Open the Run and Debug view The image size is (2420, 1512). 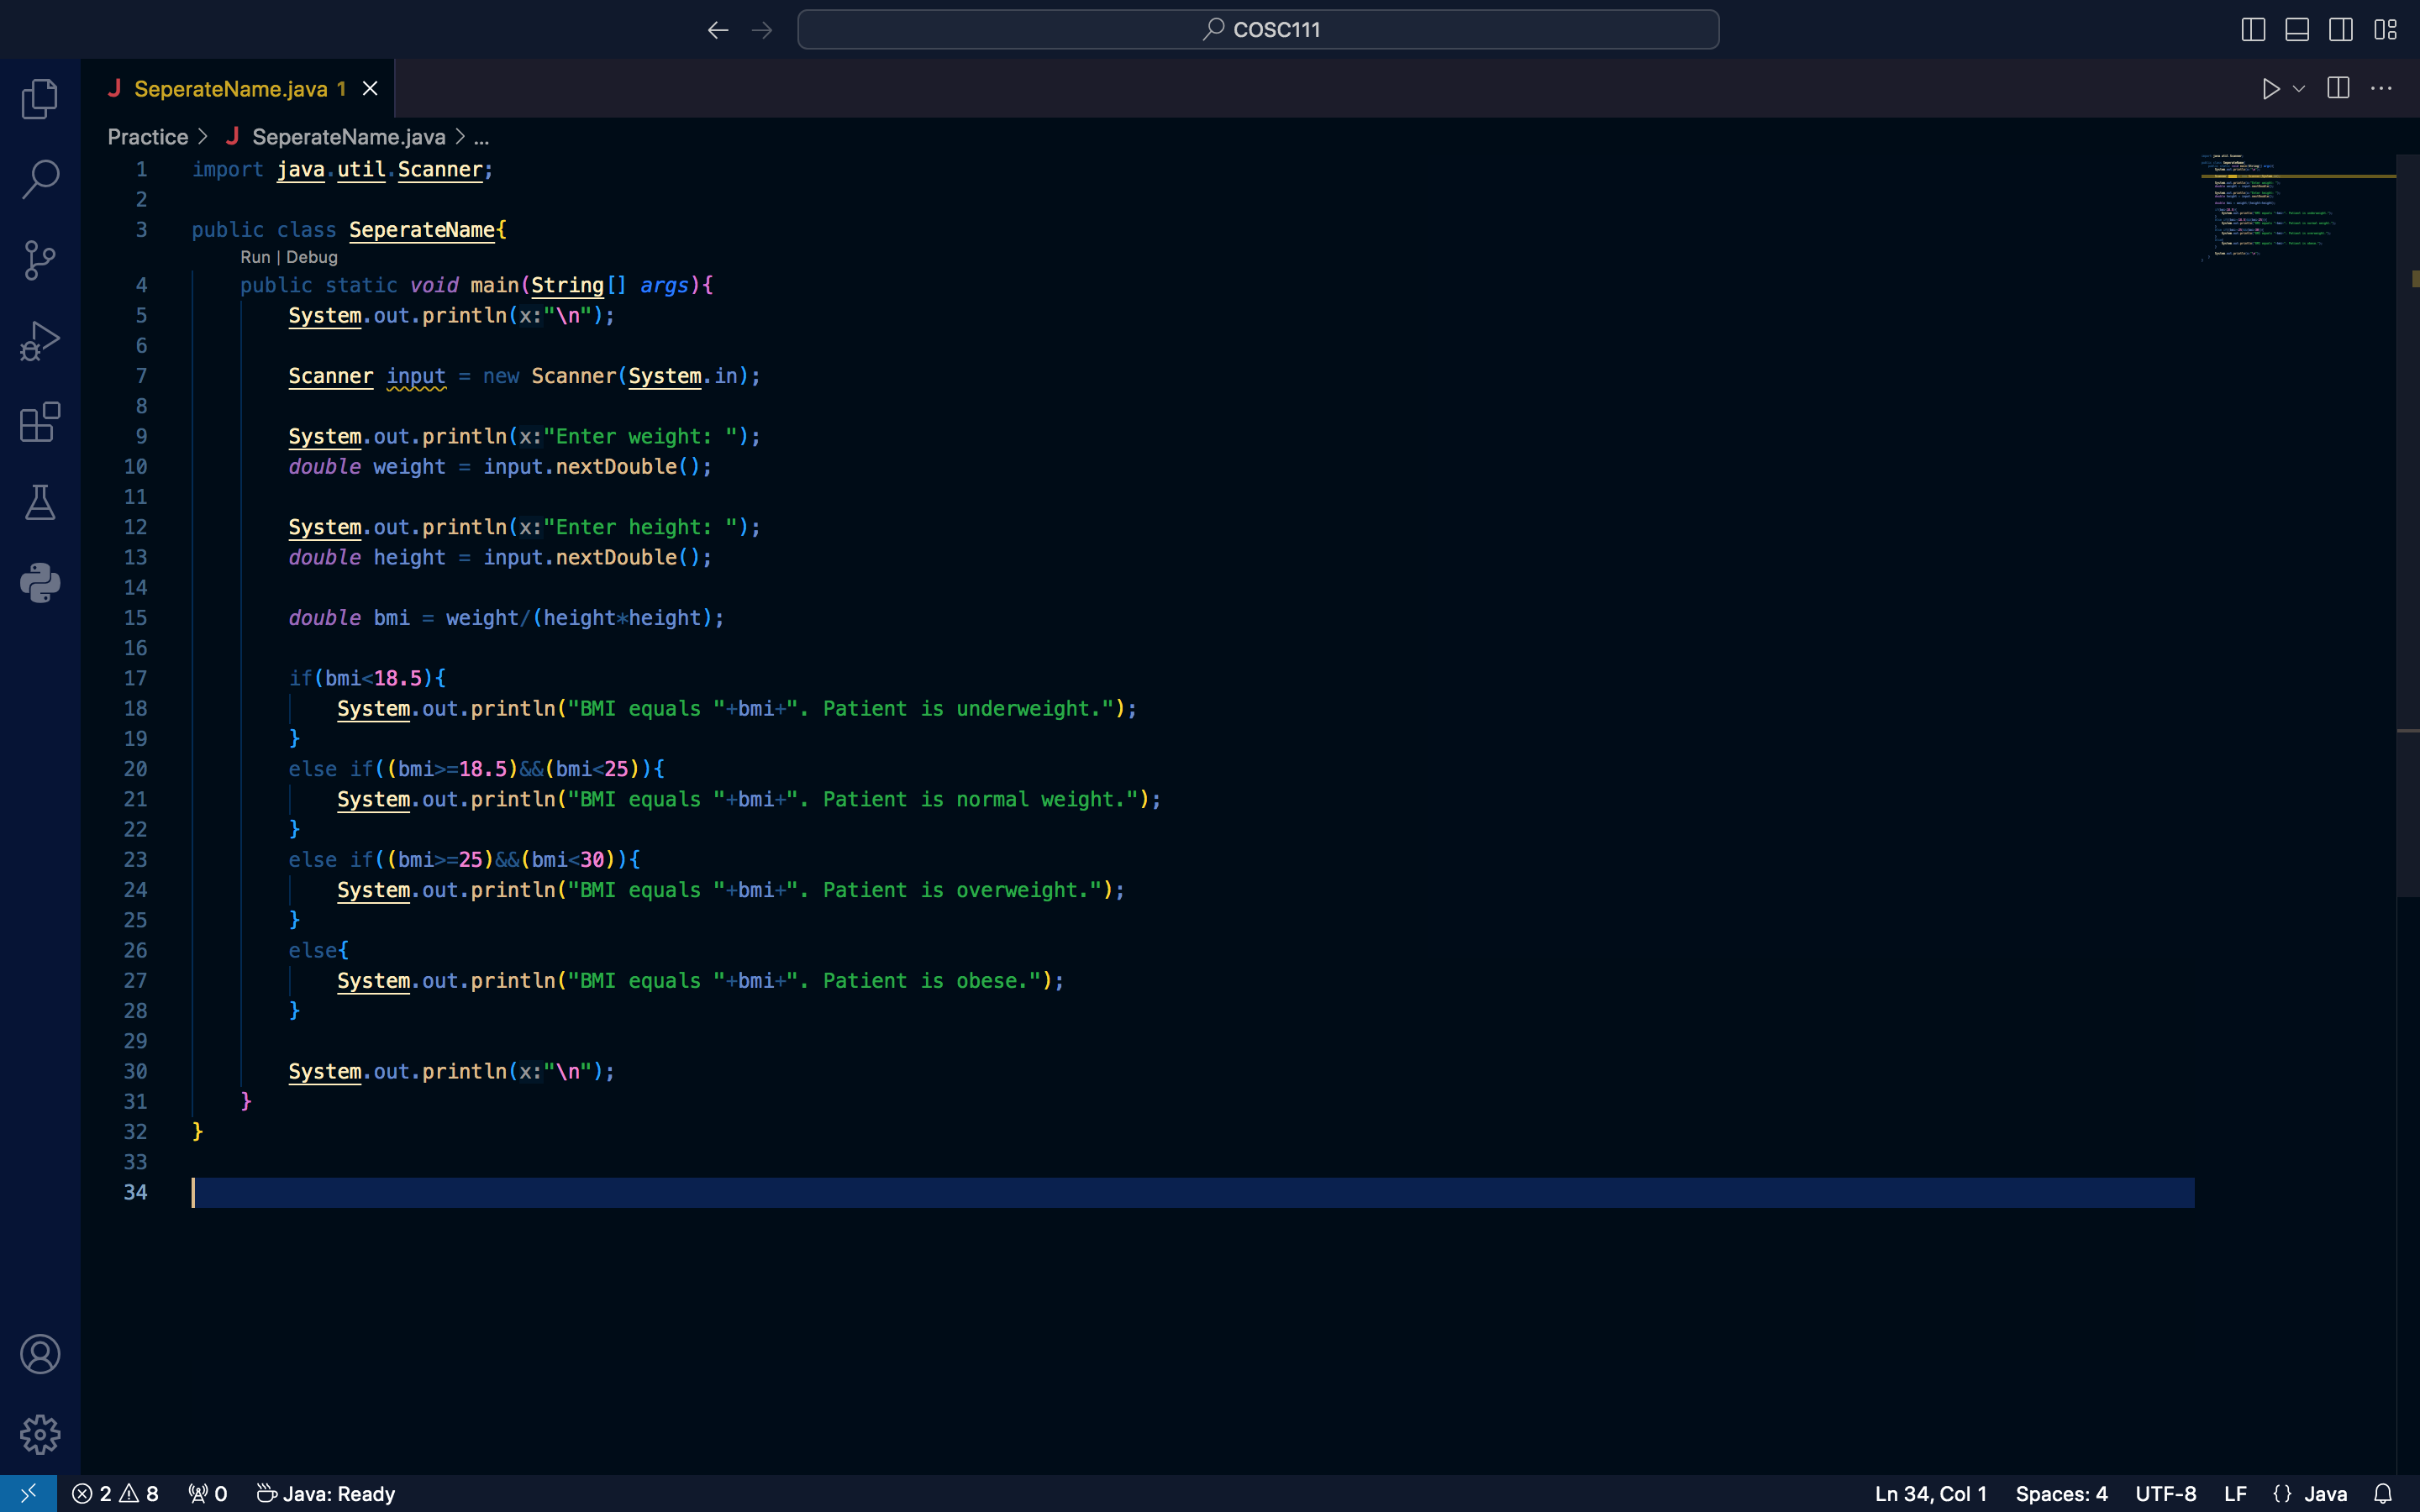click(40, 341)
